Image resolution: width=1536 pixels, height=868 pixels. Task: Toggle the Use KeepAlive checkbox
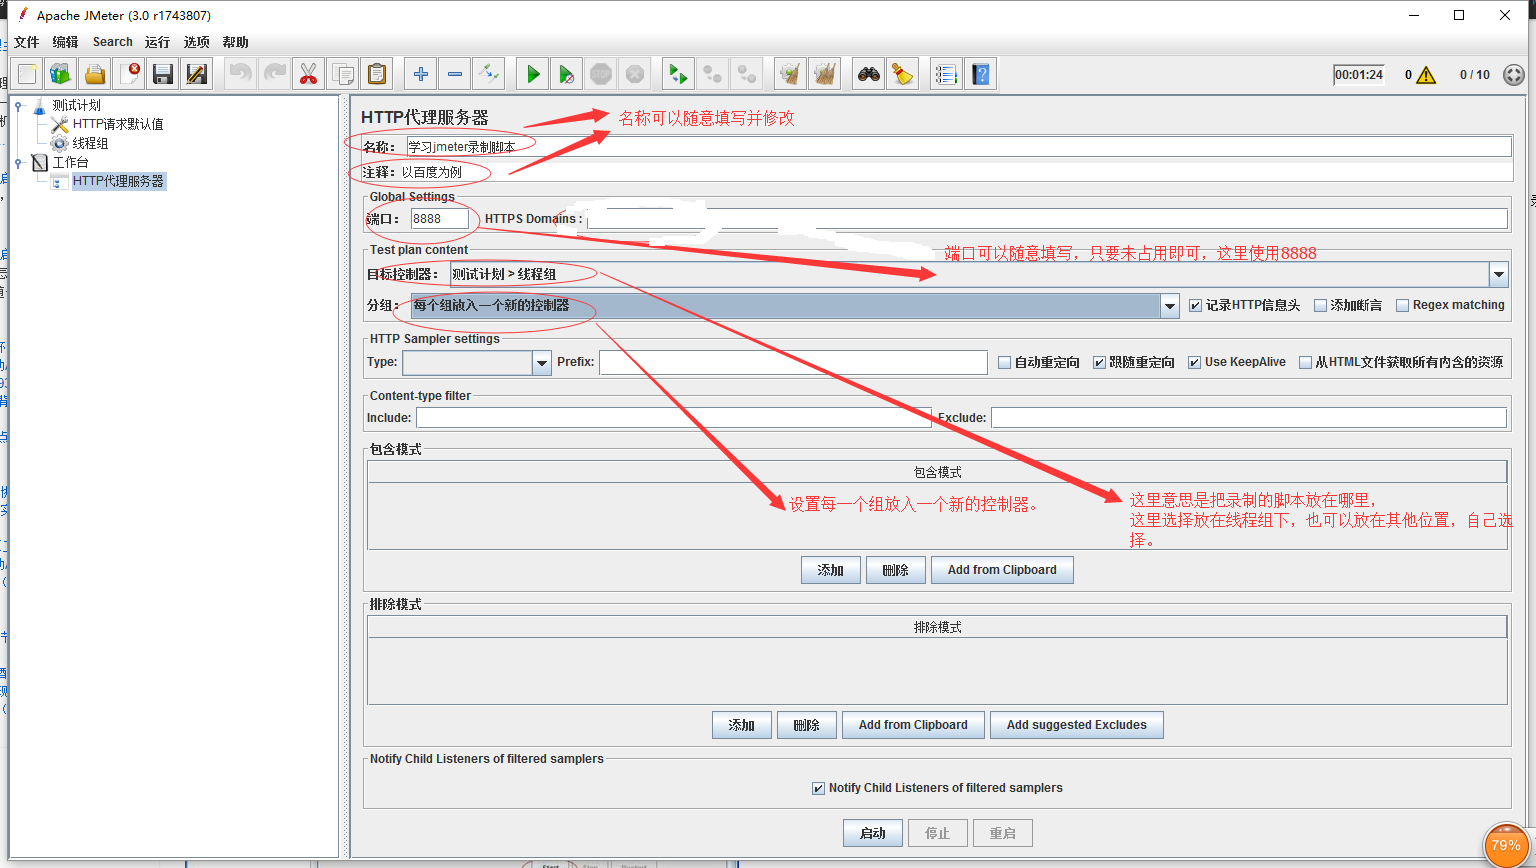point(1194,363)
